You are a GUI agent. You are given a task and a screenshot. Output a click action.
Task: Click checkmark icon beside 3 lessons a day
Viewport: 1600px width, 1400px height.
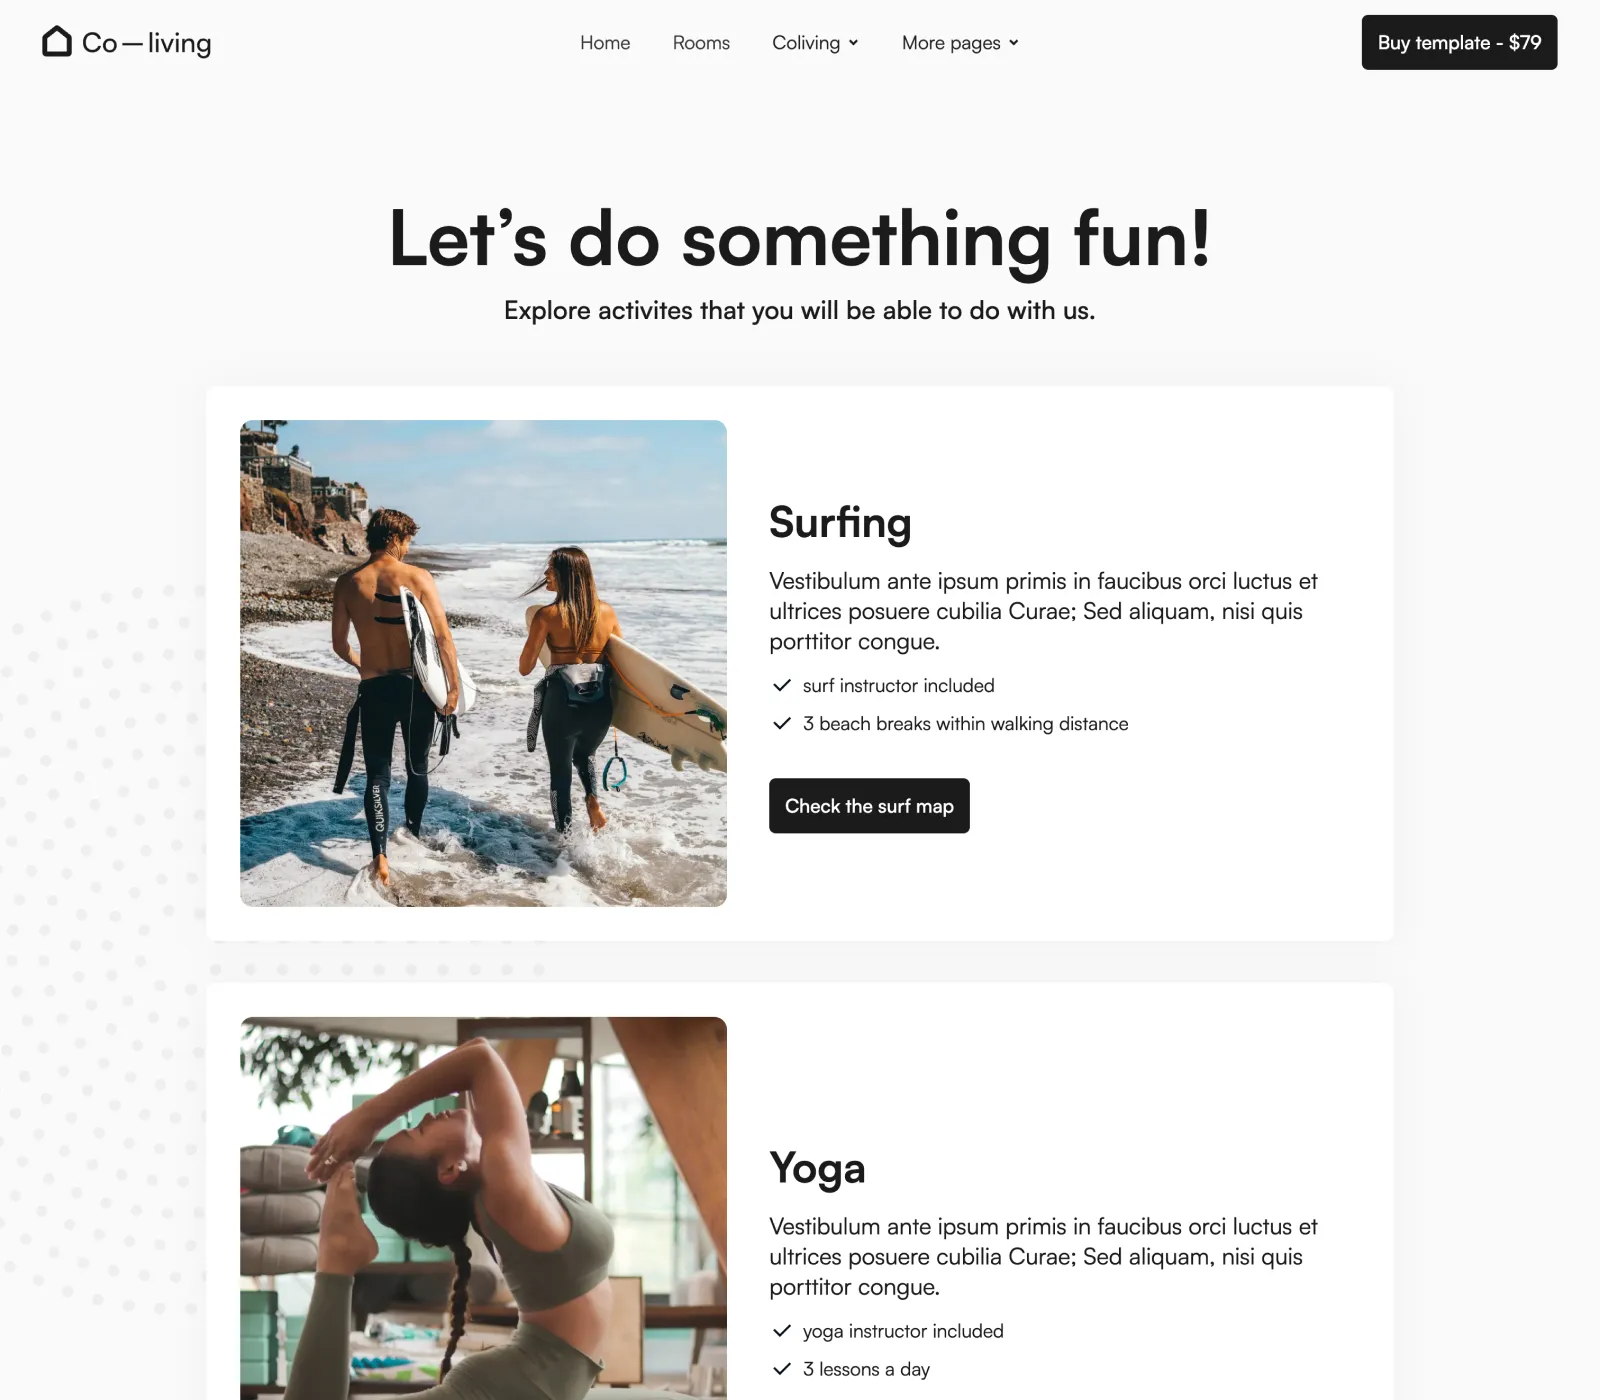pyautogui.click(x=782, y=1370)
